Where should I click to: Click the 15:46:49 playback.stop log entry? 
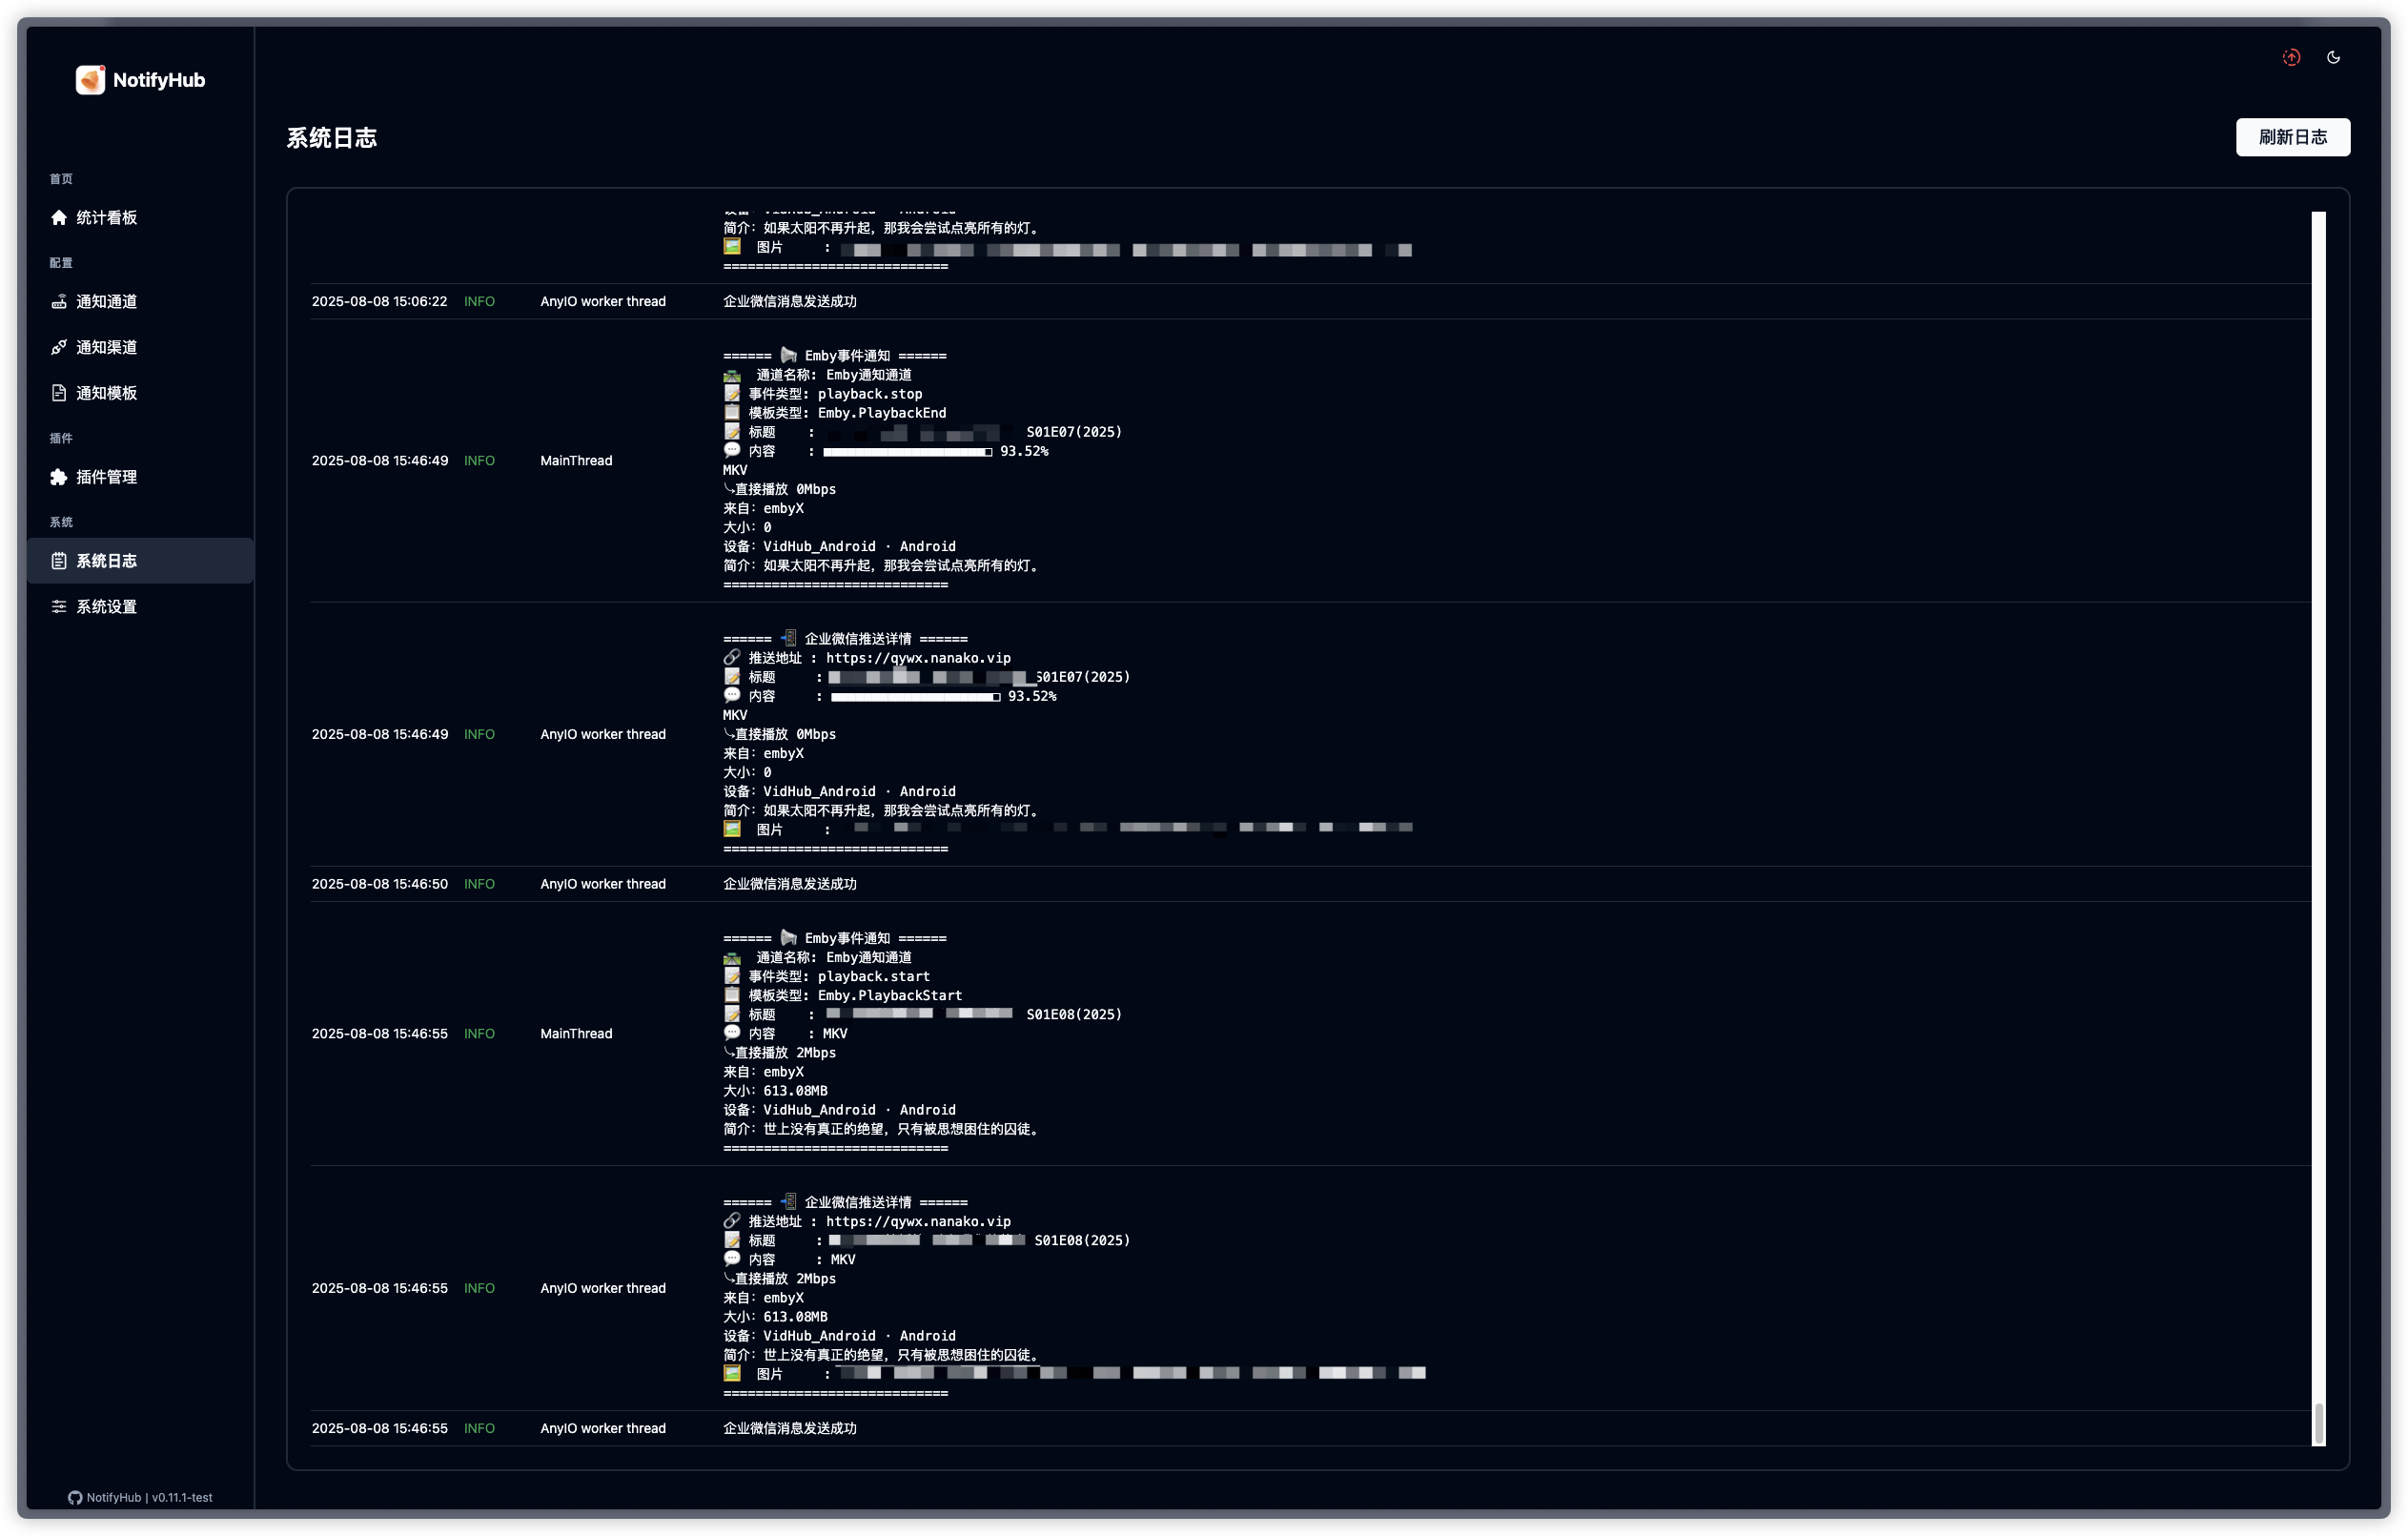click(870, 394)
